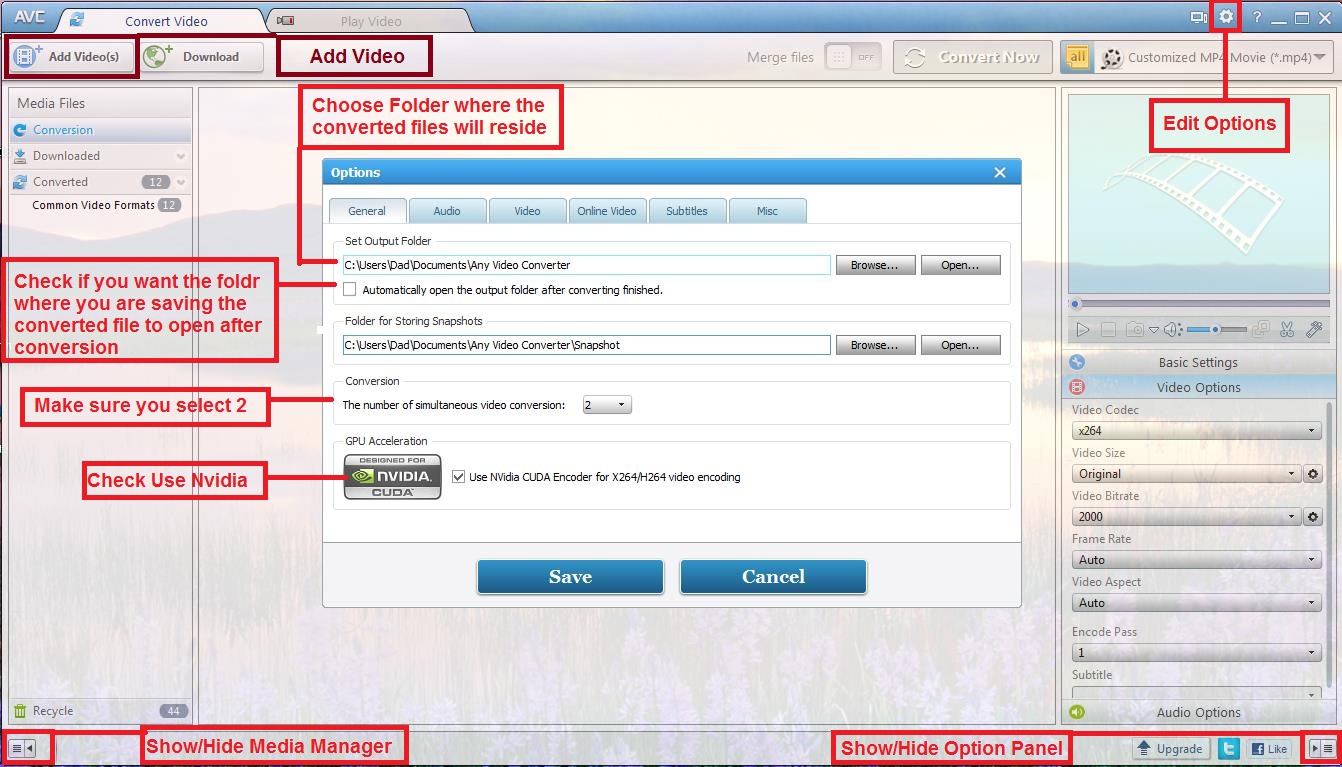Mute audio with the speaker icon
The height and width of the screenshot is (767, 1342).
pyautogui.click(x=1173, y=329)
